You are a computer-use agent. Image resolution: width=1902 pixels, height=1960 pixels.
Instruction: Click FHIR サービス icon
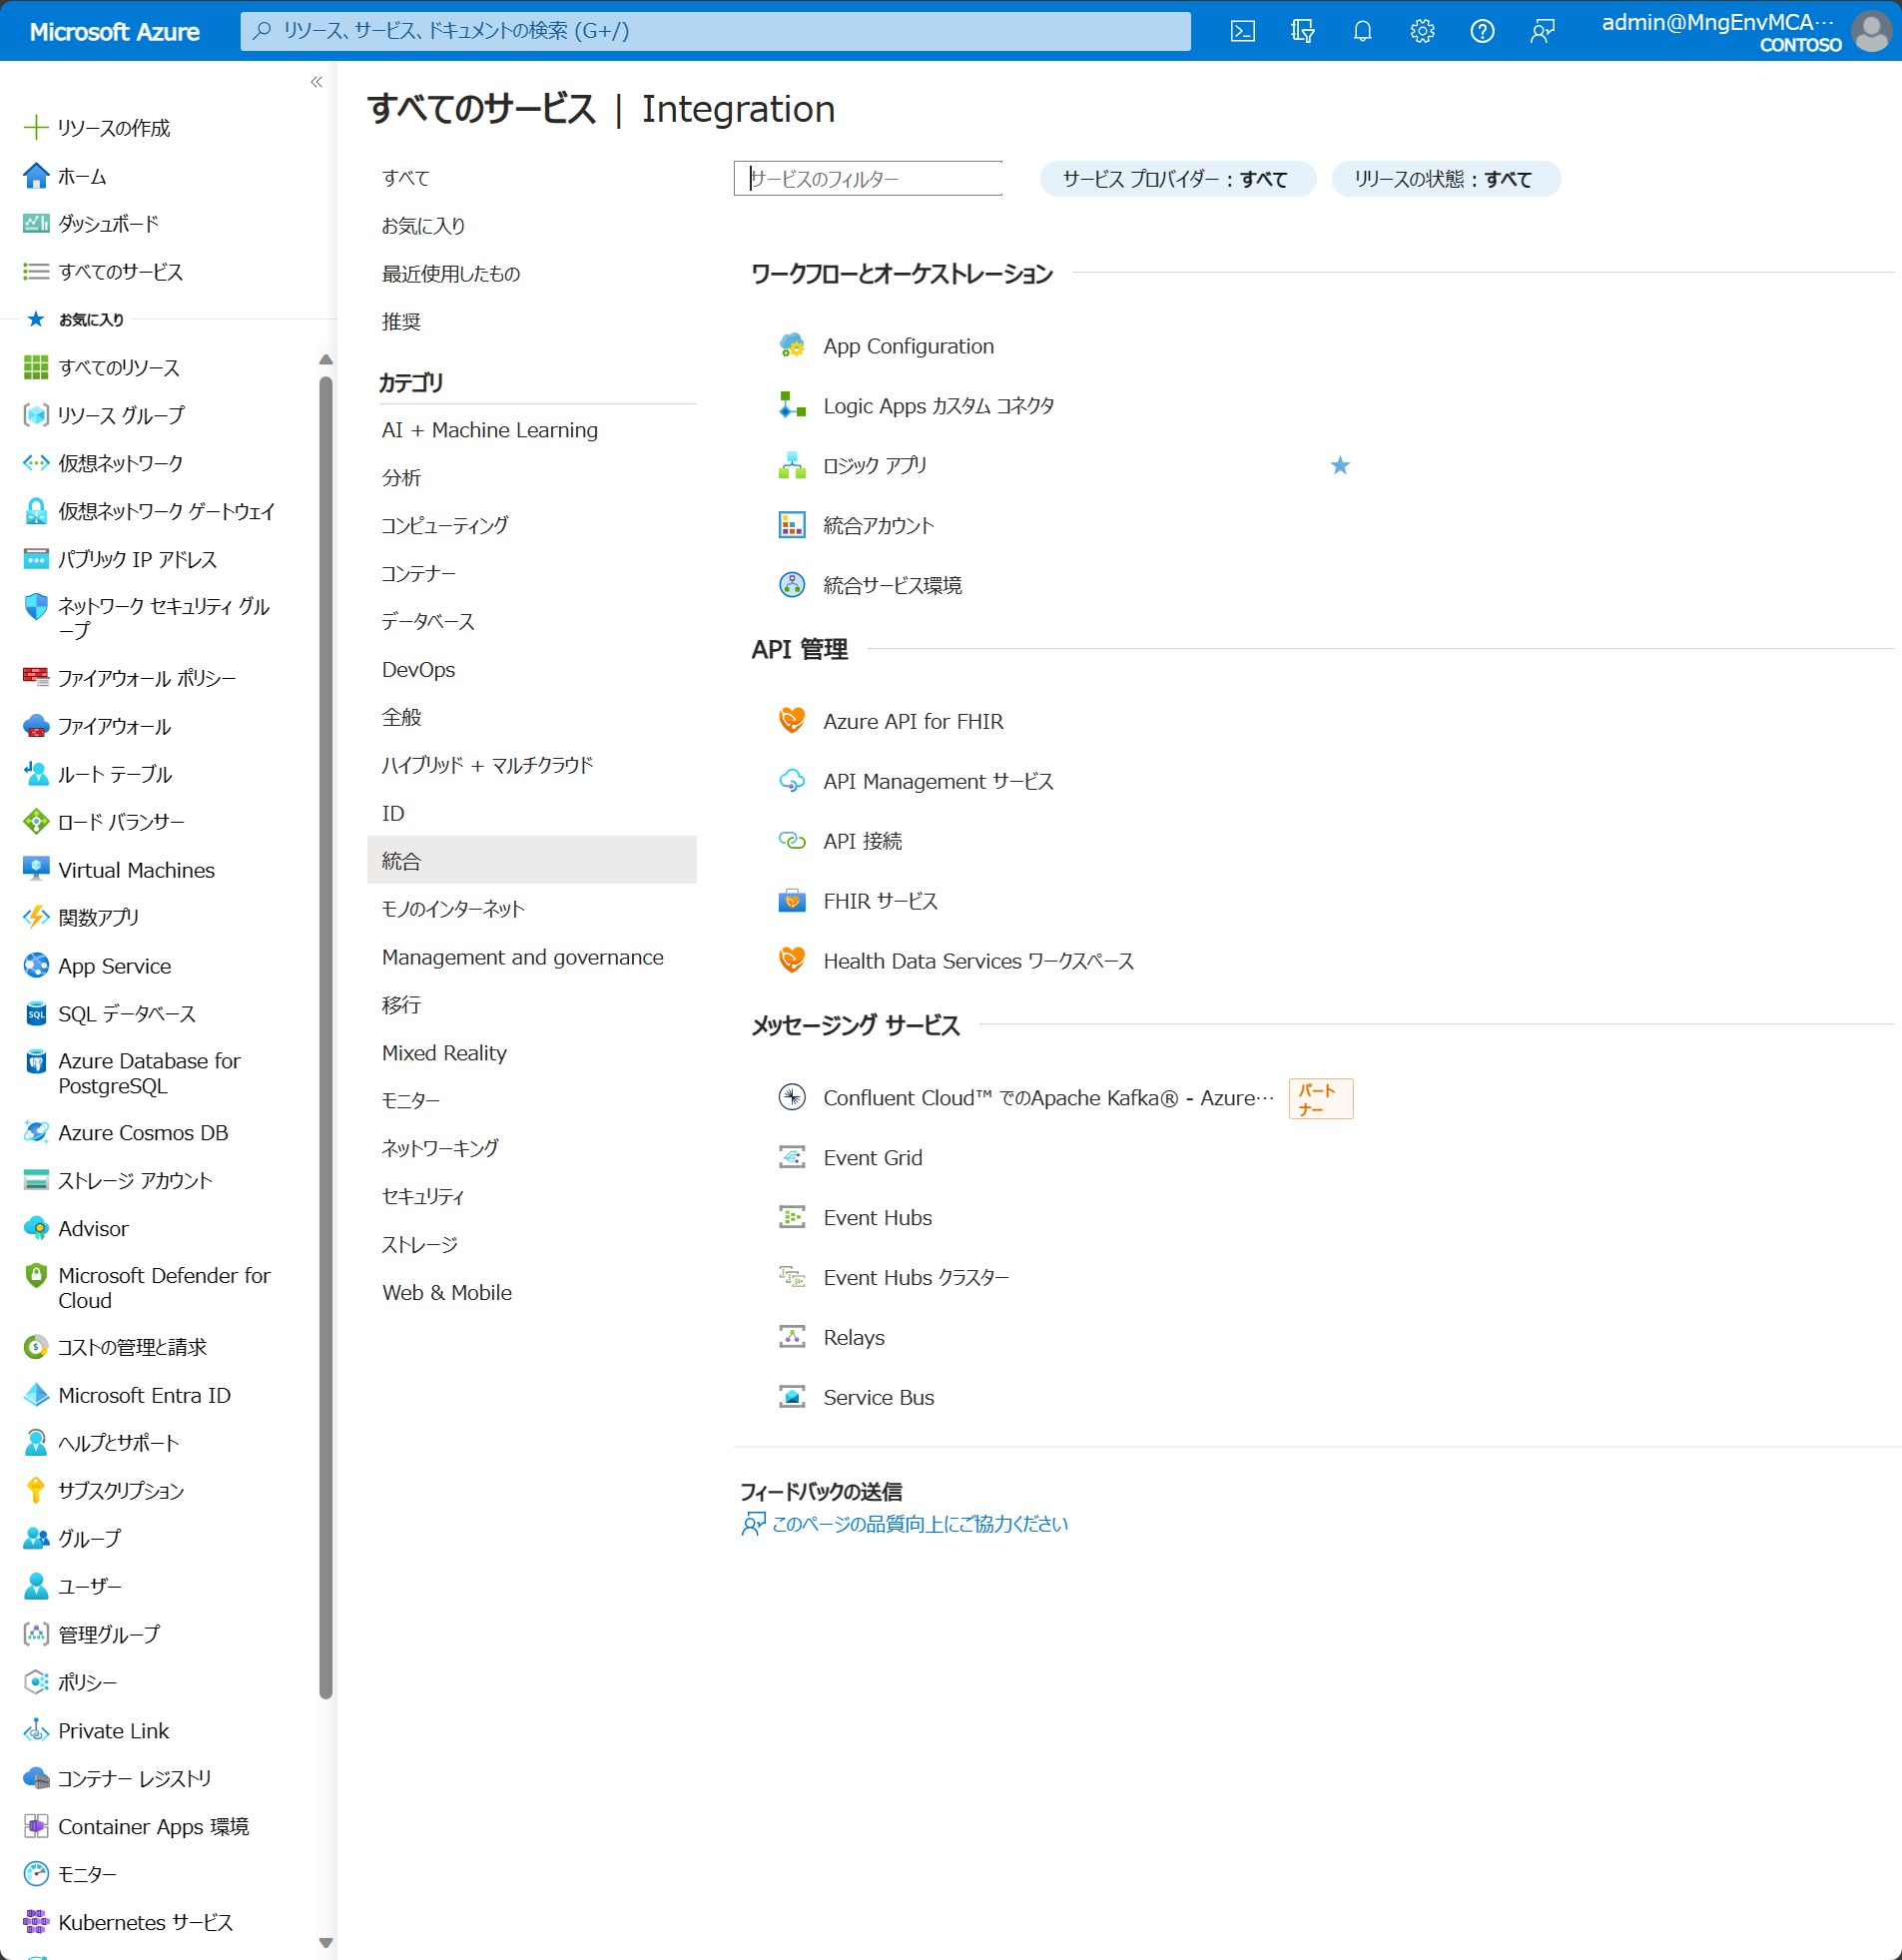click(792, 901)
